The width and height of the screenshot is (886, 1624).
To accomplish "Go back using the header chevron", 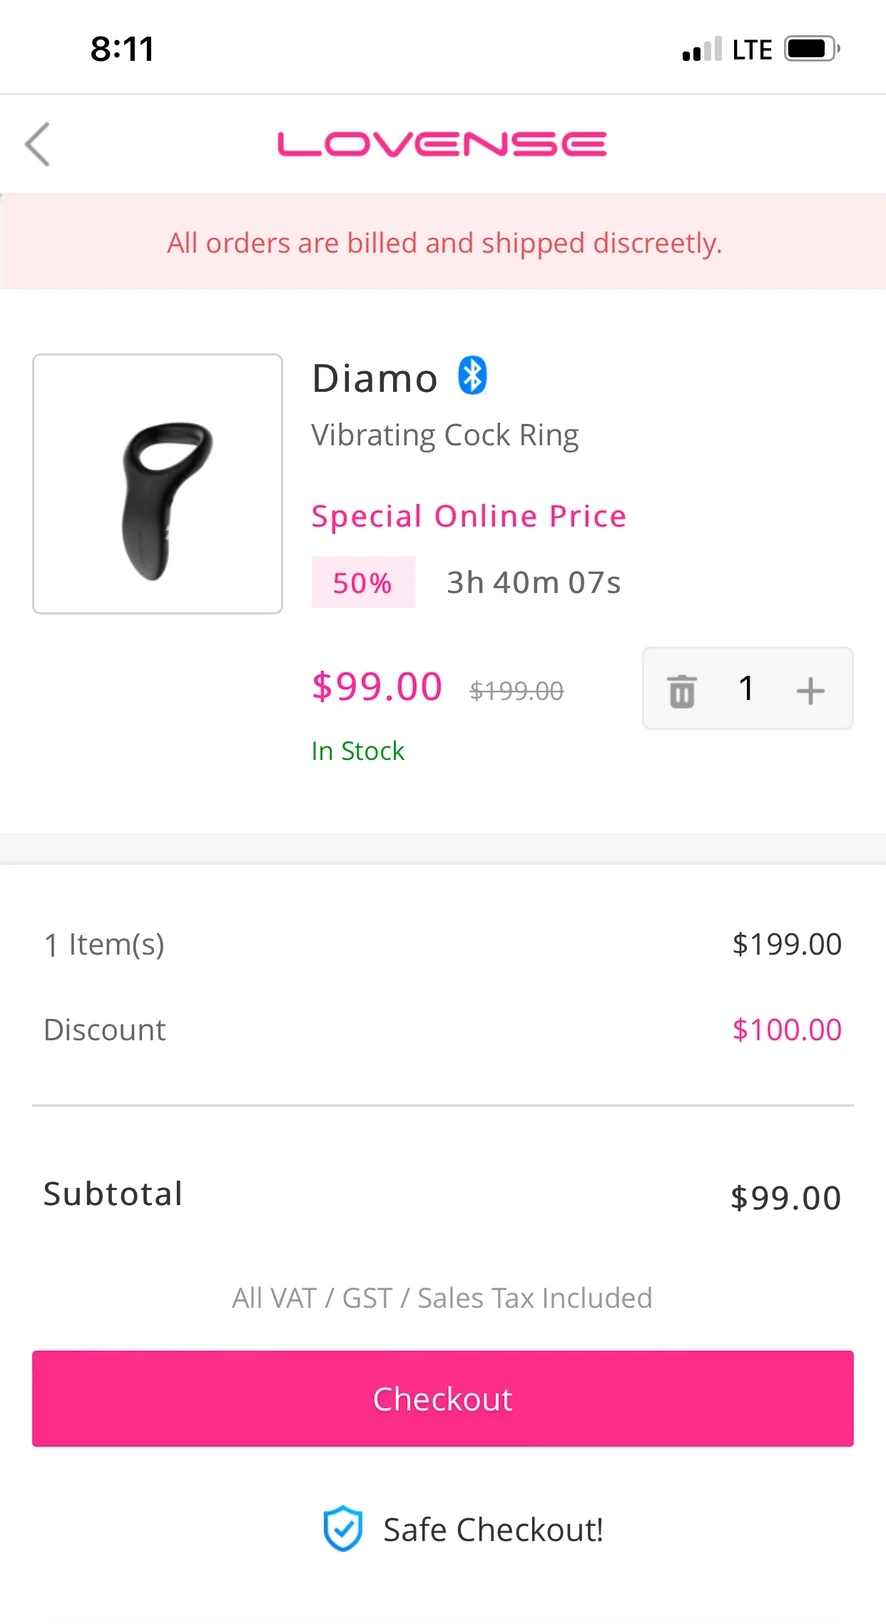I will point(38,144).
